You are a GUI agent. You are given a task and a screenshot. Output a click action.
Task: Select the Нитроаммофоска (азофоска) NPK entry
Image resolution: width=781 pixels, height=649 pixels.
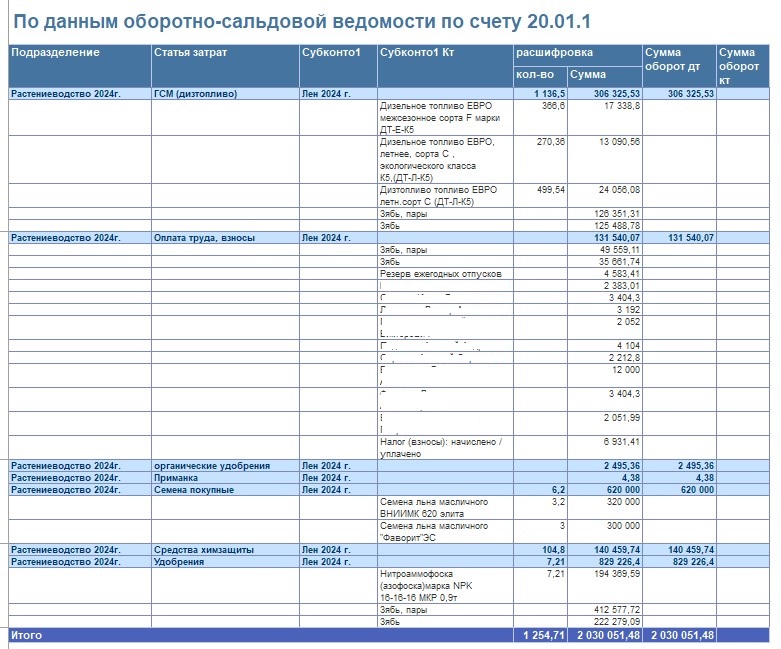433,584
